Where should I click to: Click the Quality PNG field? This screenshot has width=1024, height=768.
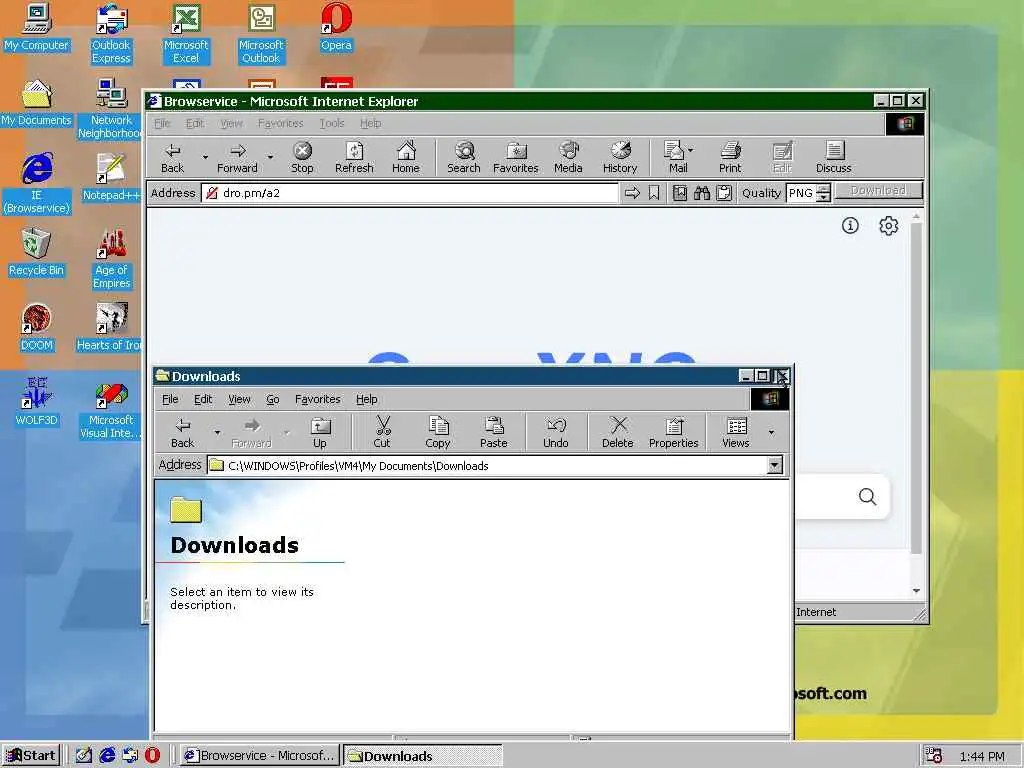click(801, 193)
